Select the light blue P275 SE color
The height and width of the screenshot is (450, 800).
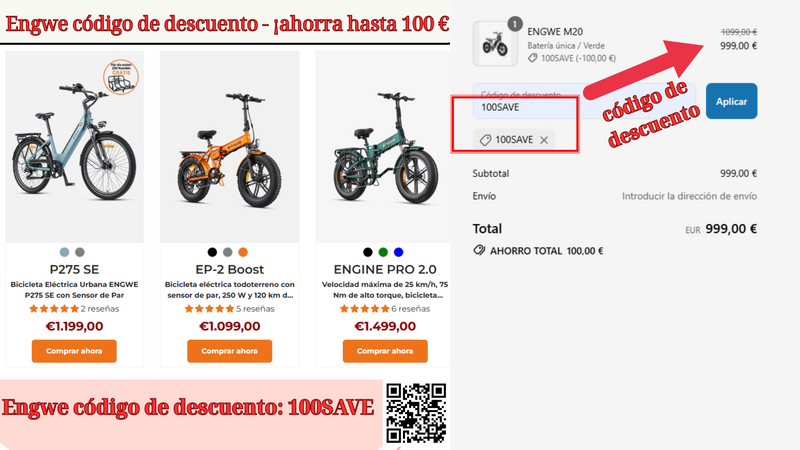click(x=64, y=252)
